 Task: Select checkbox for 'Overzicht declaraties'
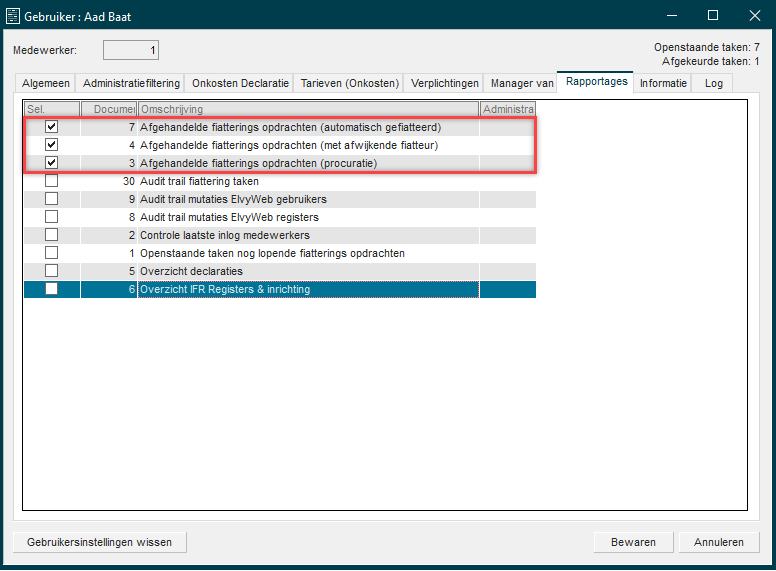[x=52, y=271]
